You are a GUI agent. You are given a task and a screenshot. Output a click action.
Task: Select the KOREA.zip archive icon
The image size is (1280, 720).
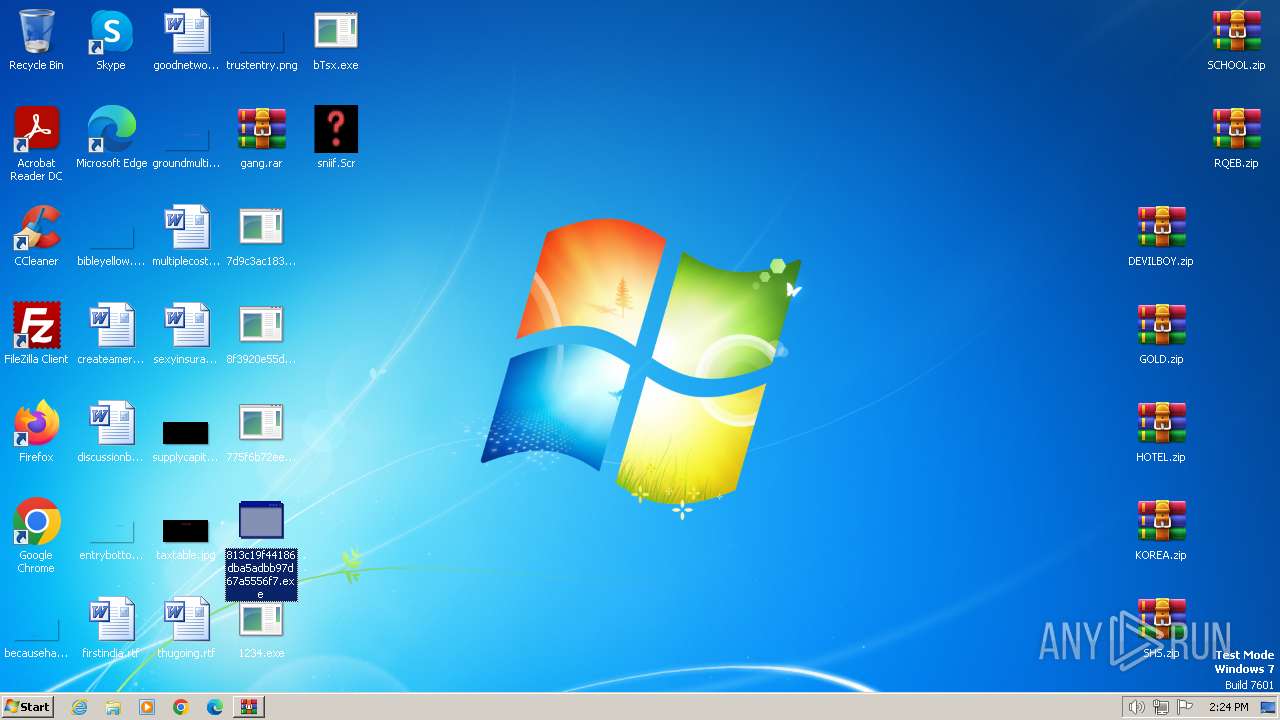1161,522
